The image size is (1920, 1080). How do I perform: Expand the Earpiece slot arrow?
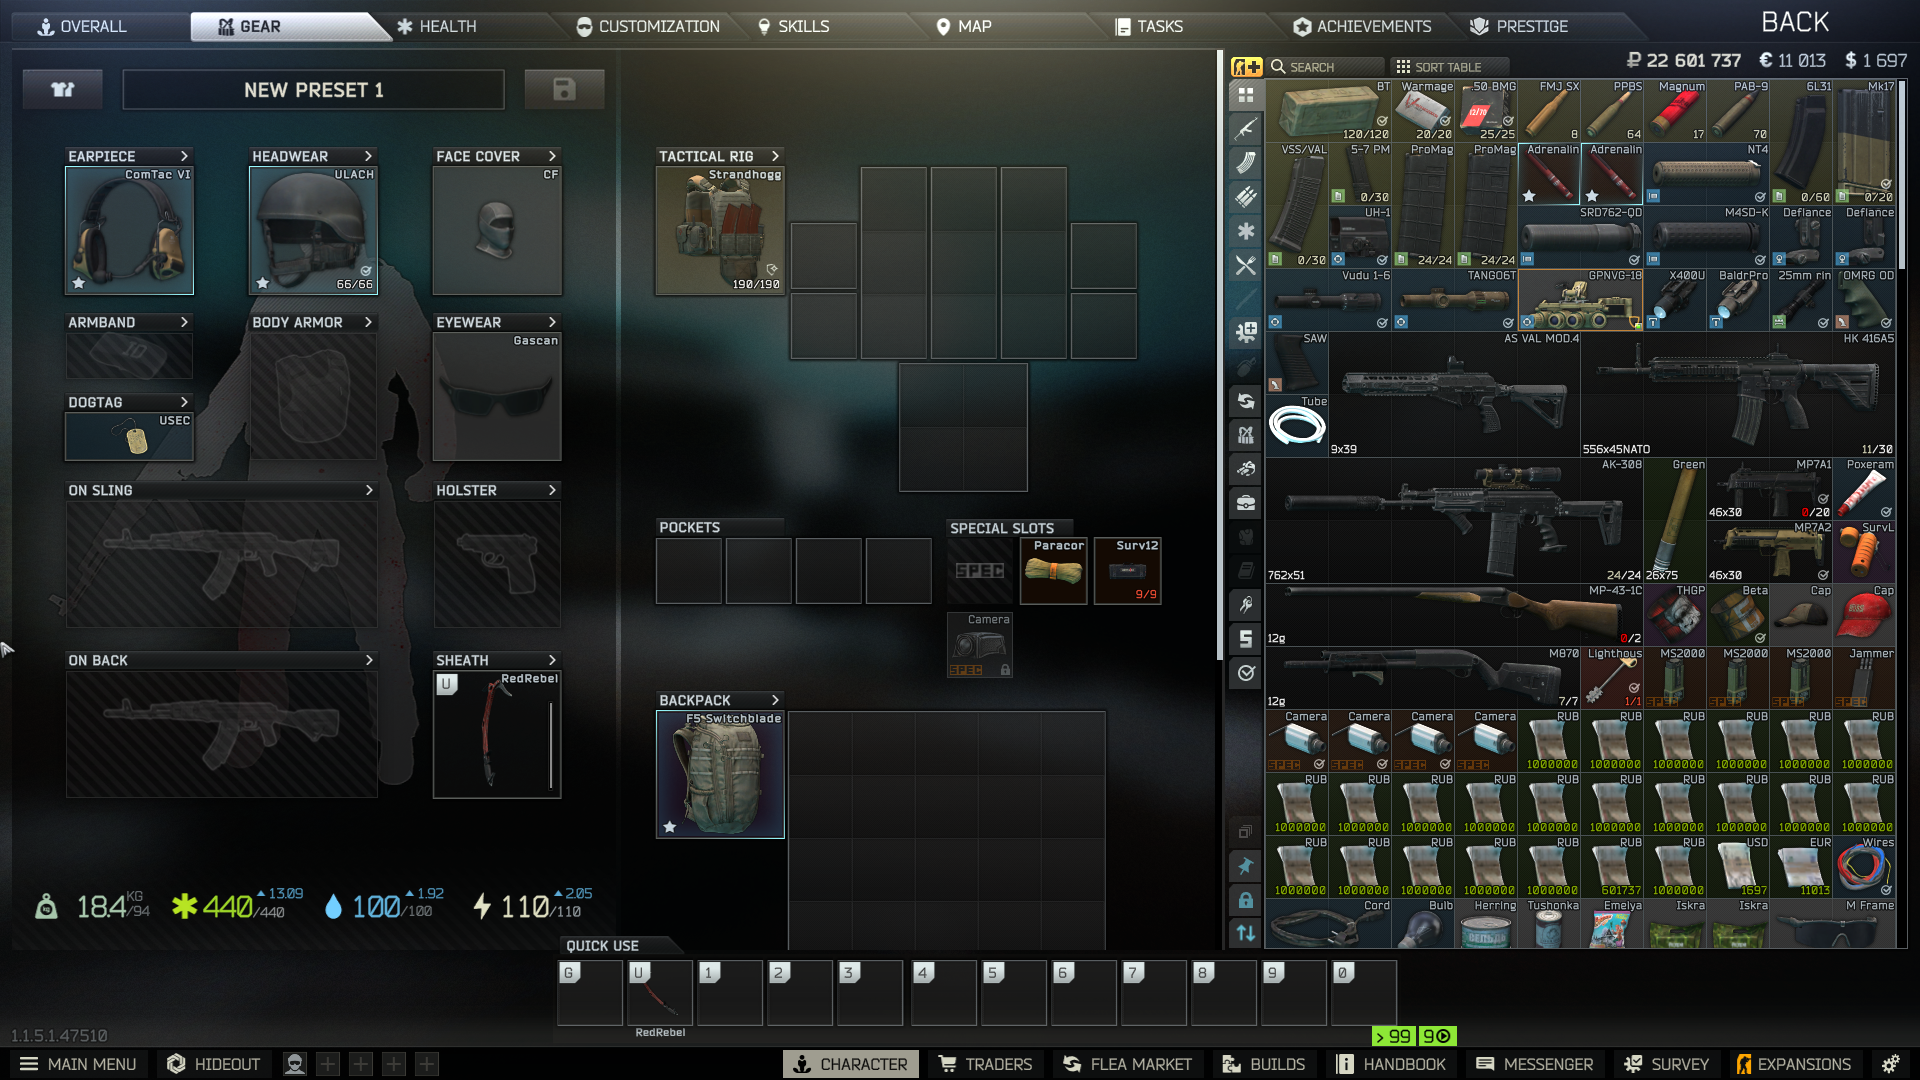[x=184, y=156]
